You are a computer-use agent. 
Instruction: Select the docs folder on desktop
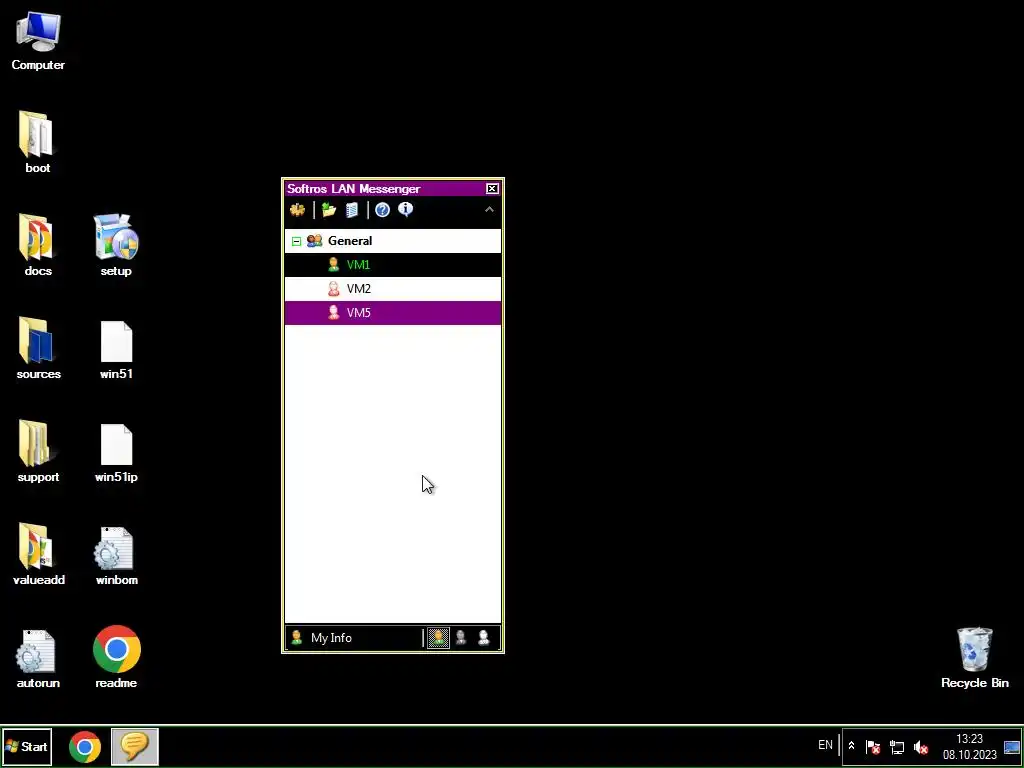click(38, 246)
